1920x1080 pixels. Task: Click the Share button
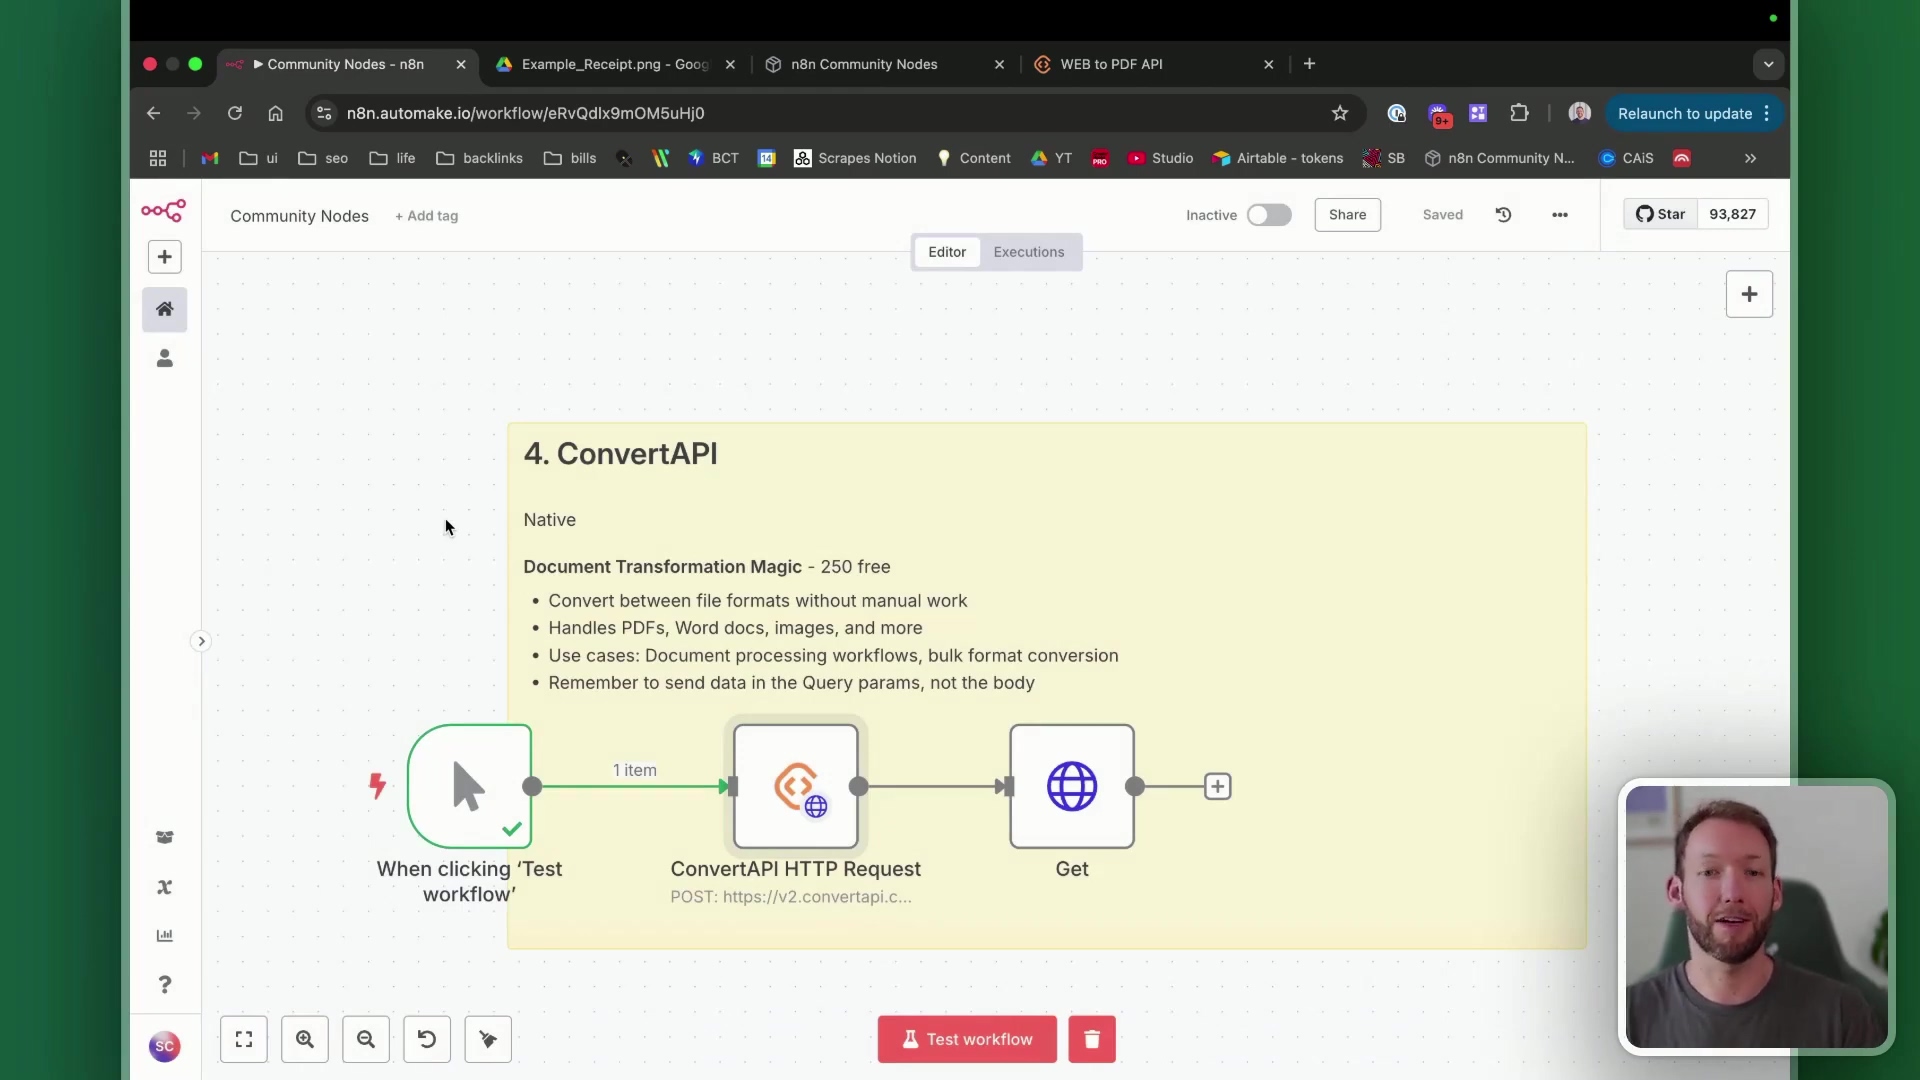pos(1347,215)
